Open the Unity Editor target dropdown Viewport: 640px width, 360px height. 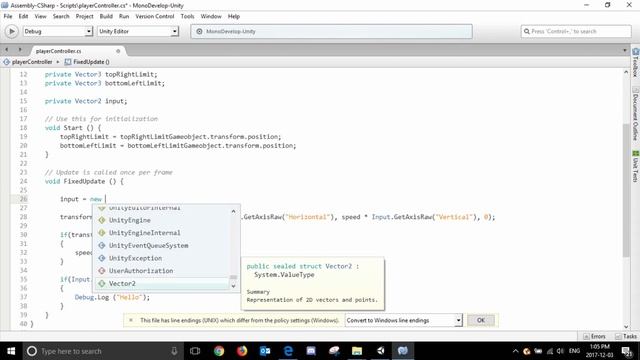click(138, 31)
